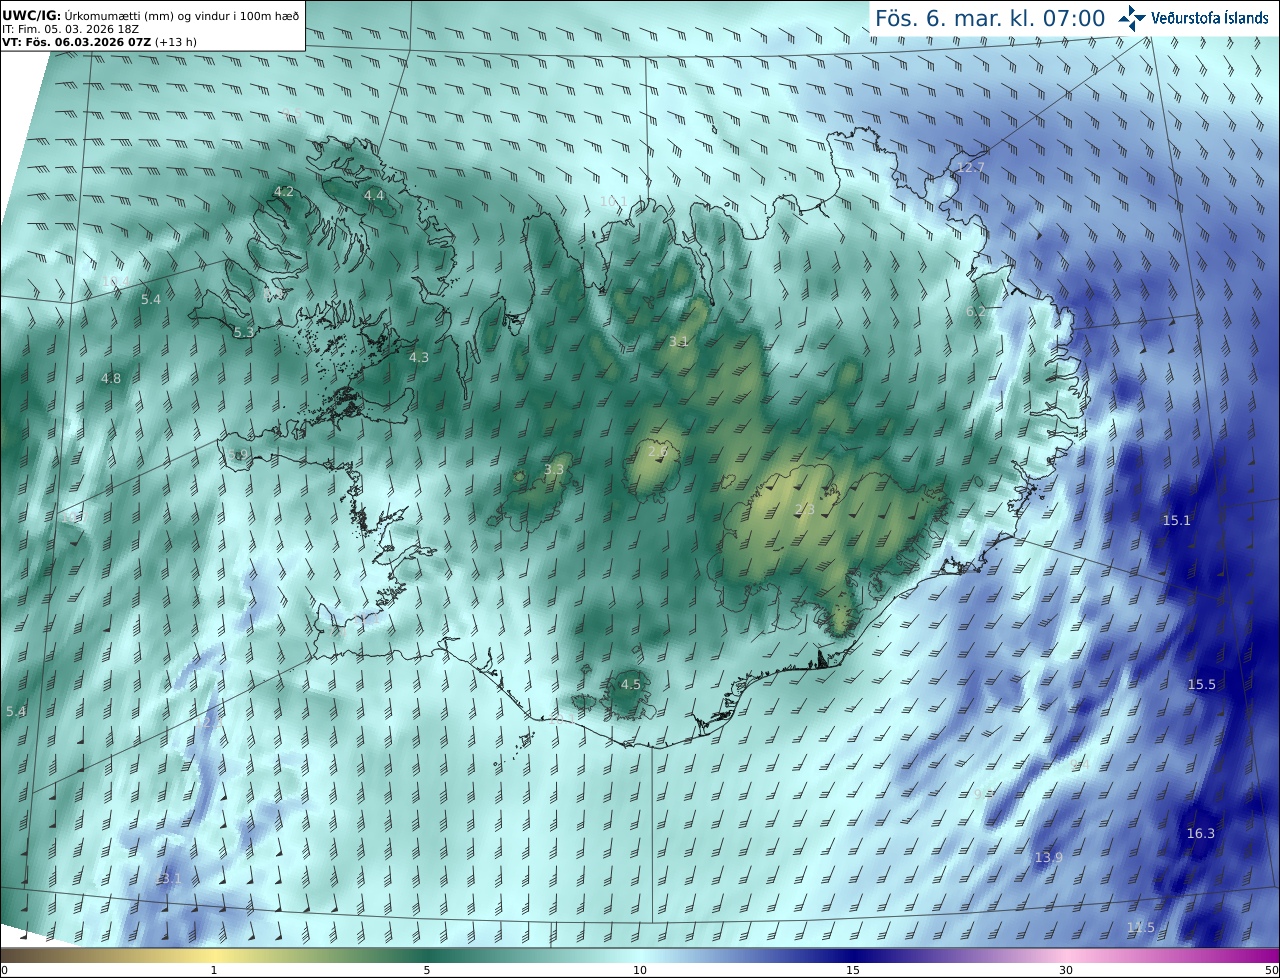Click the 4.2 value on the map
Viewport: 1280px width, 978px height.
(x=284, y=191)
